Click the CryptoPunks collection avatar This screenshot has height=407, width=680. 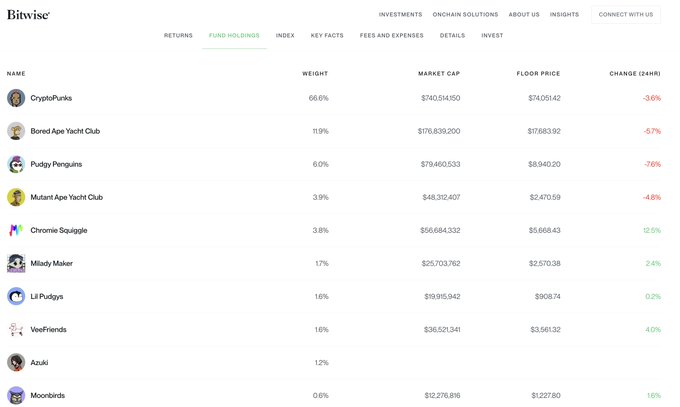16,98
